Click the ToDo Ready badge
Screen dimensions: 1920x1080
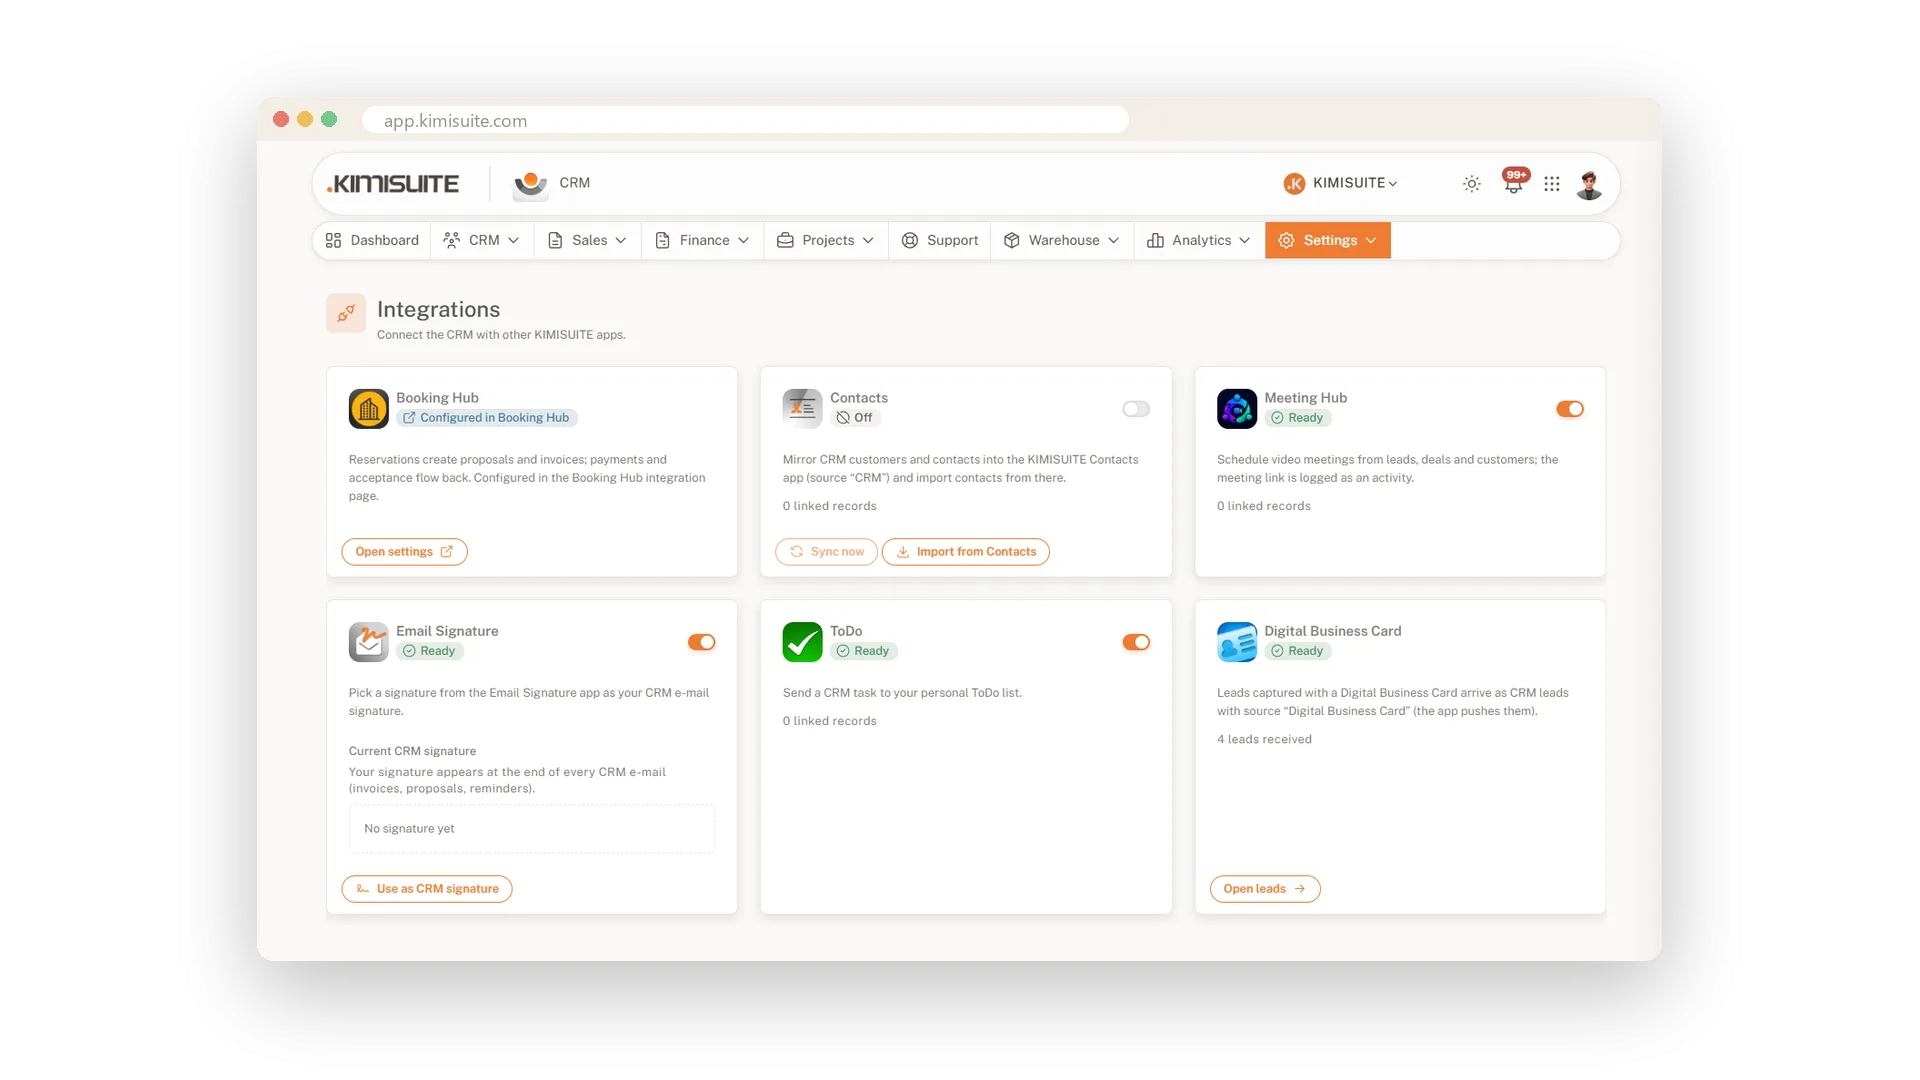tap(864, 651)
